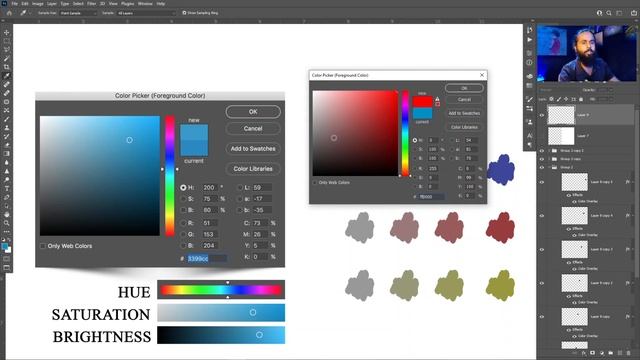
Task: Click the delete layer trash icon
Action: [x=629, y=353]
